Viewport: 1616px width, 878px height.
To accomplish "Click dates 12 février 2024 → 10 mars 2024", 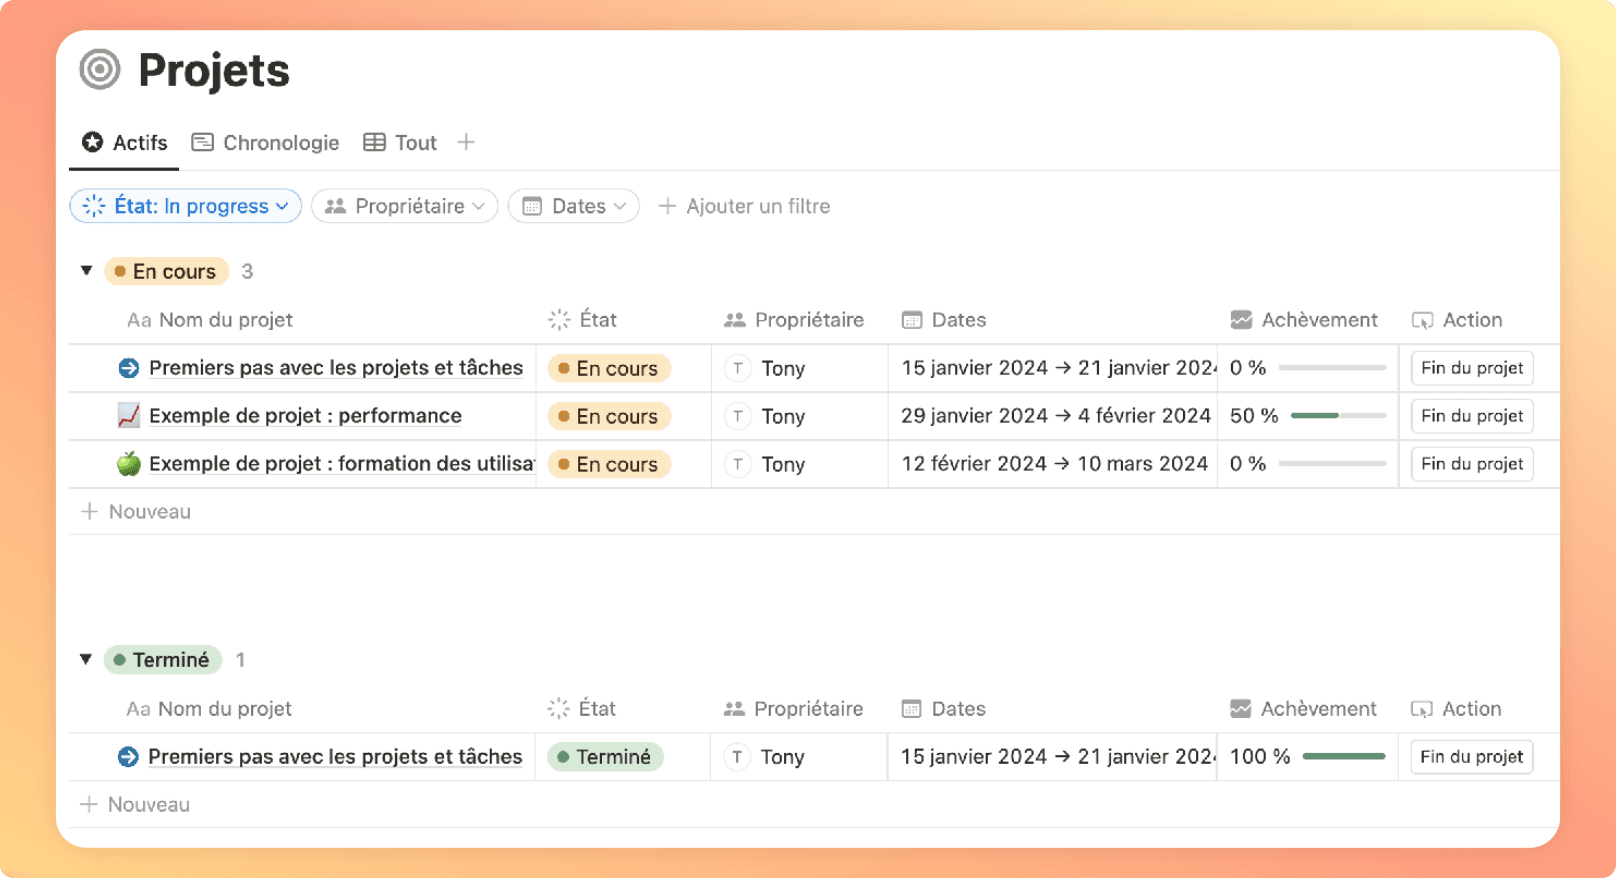I will tap(1055, 464).
